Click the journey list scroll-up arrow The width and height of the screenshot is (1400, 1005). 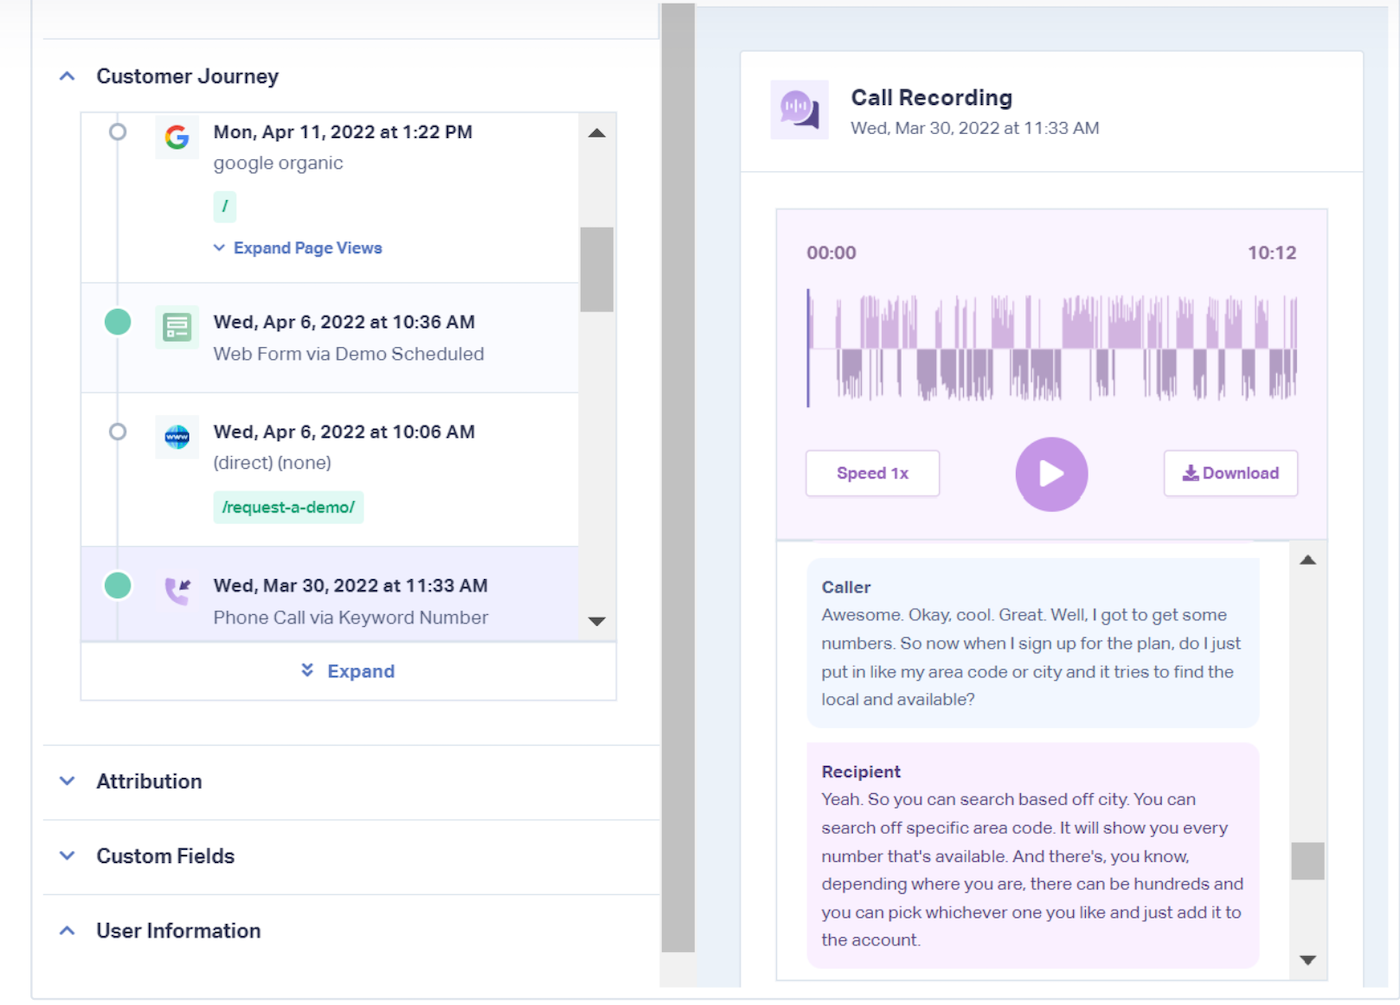[x=597, y=133]
